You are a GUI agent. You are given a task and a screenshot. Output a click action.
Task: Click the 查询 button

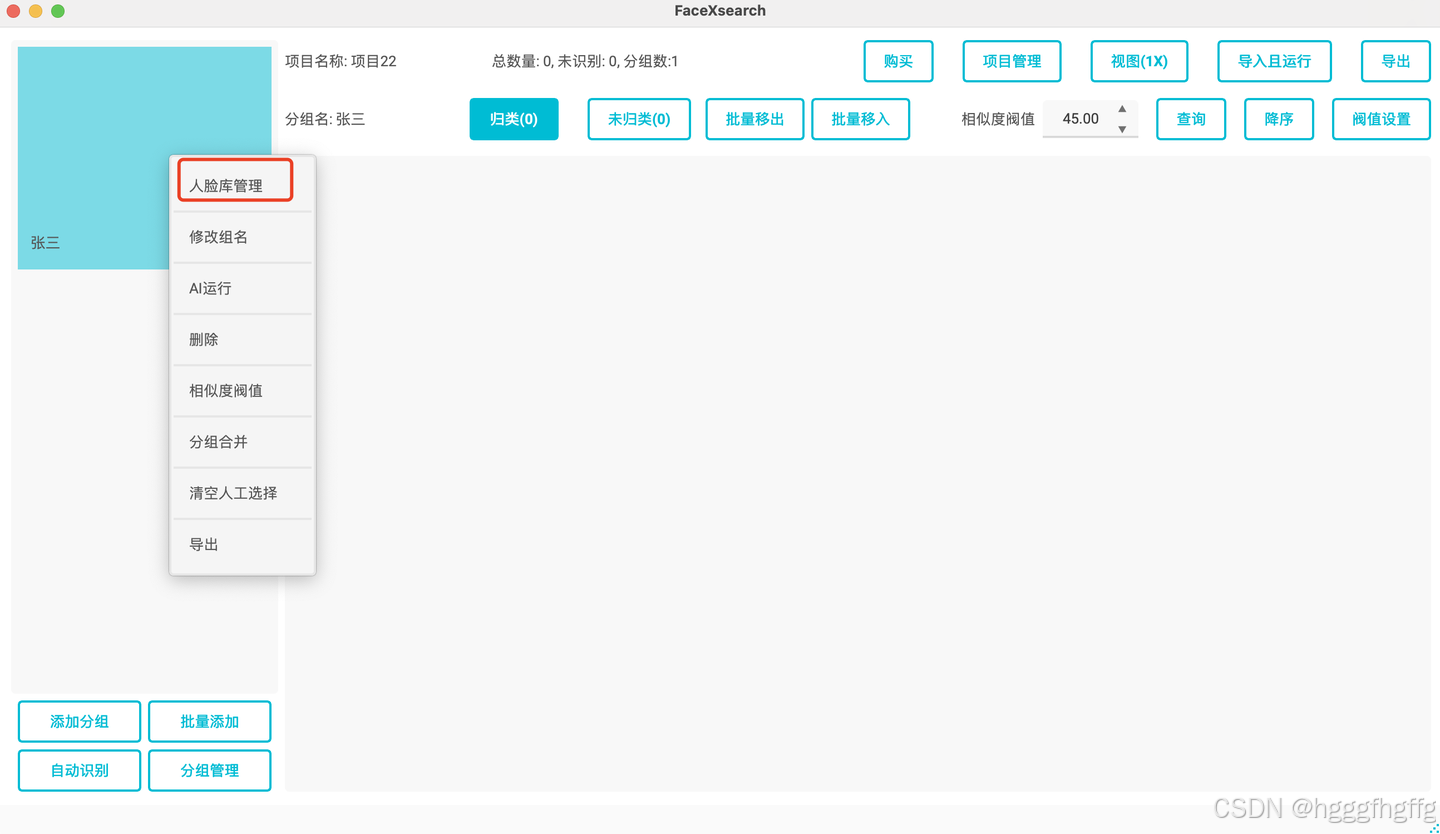(1191, 119)
